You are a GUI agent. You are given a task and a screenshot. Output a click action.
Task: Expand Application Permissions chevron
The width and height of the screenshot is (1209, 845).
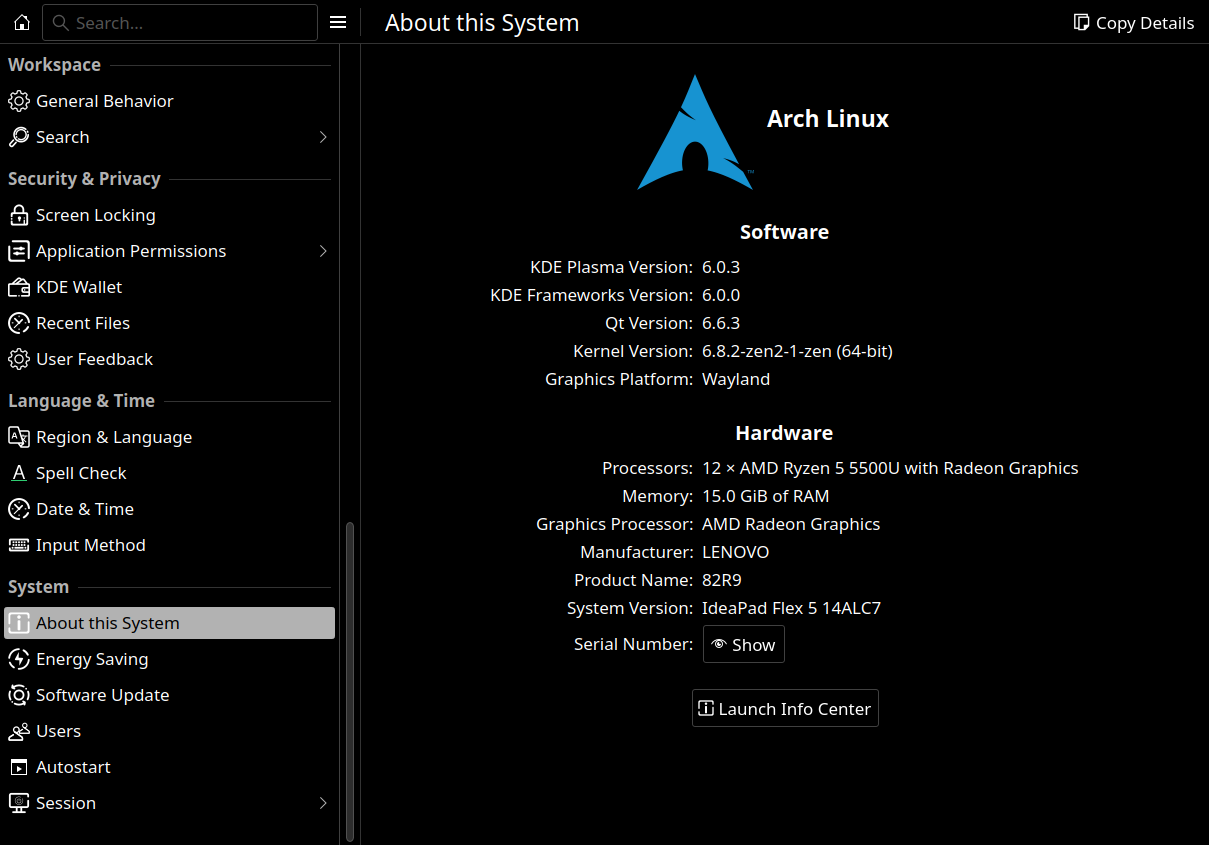tap(323, 251)
